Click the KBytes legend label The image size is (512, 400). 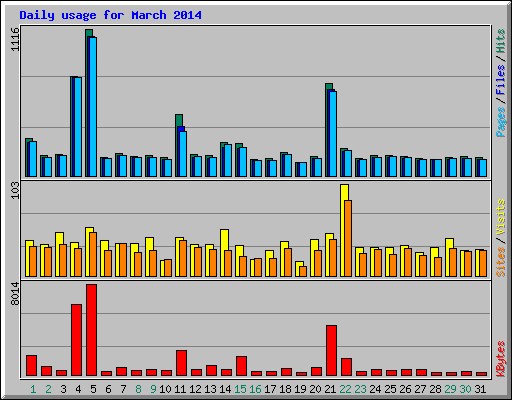click(x=501, y=359)
